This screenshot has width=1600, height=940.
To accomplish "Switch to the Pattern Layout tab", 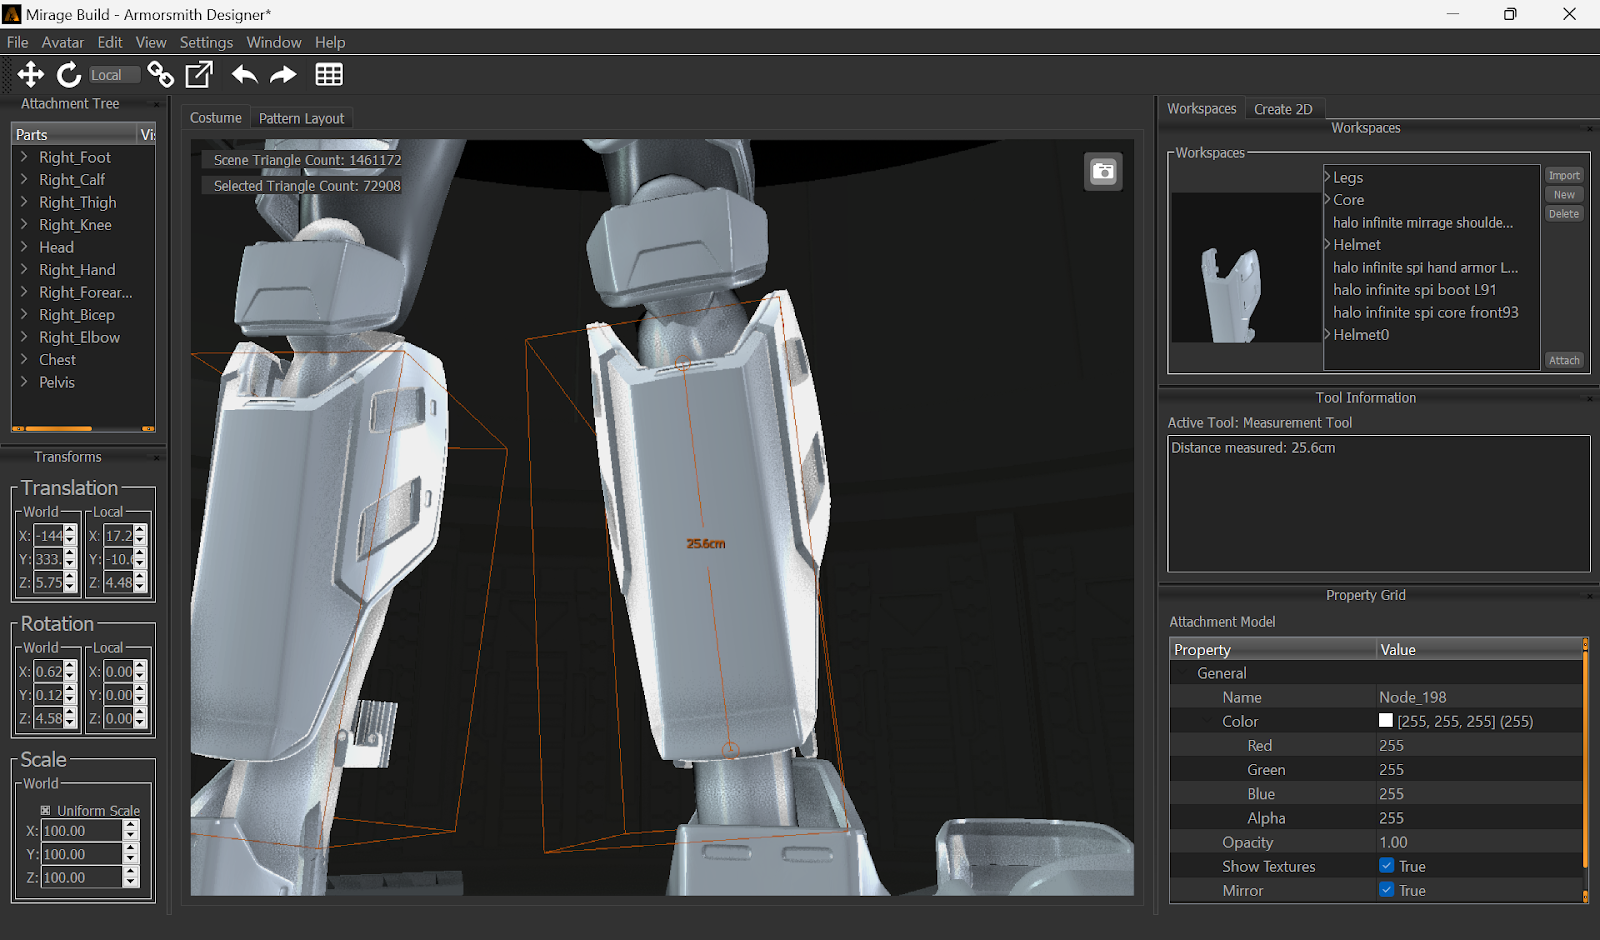I will pyautogui.click(x=301, y=118).
